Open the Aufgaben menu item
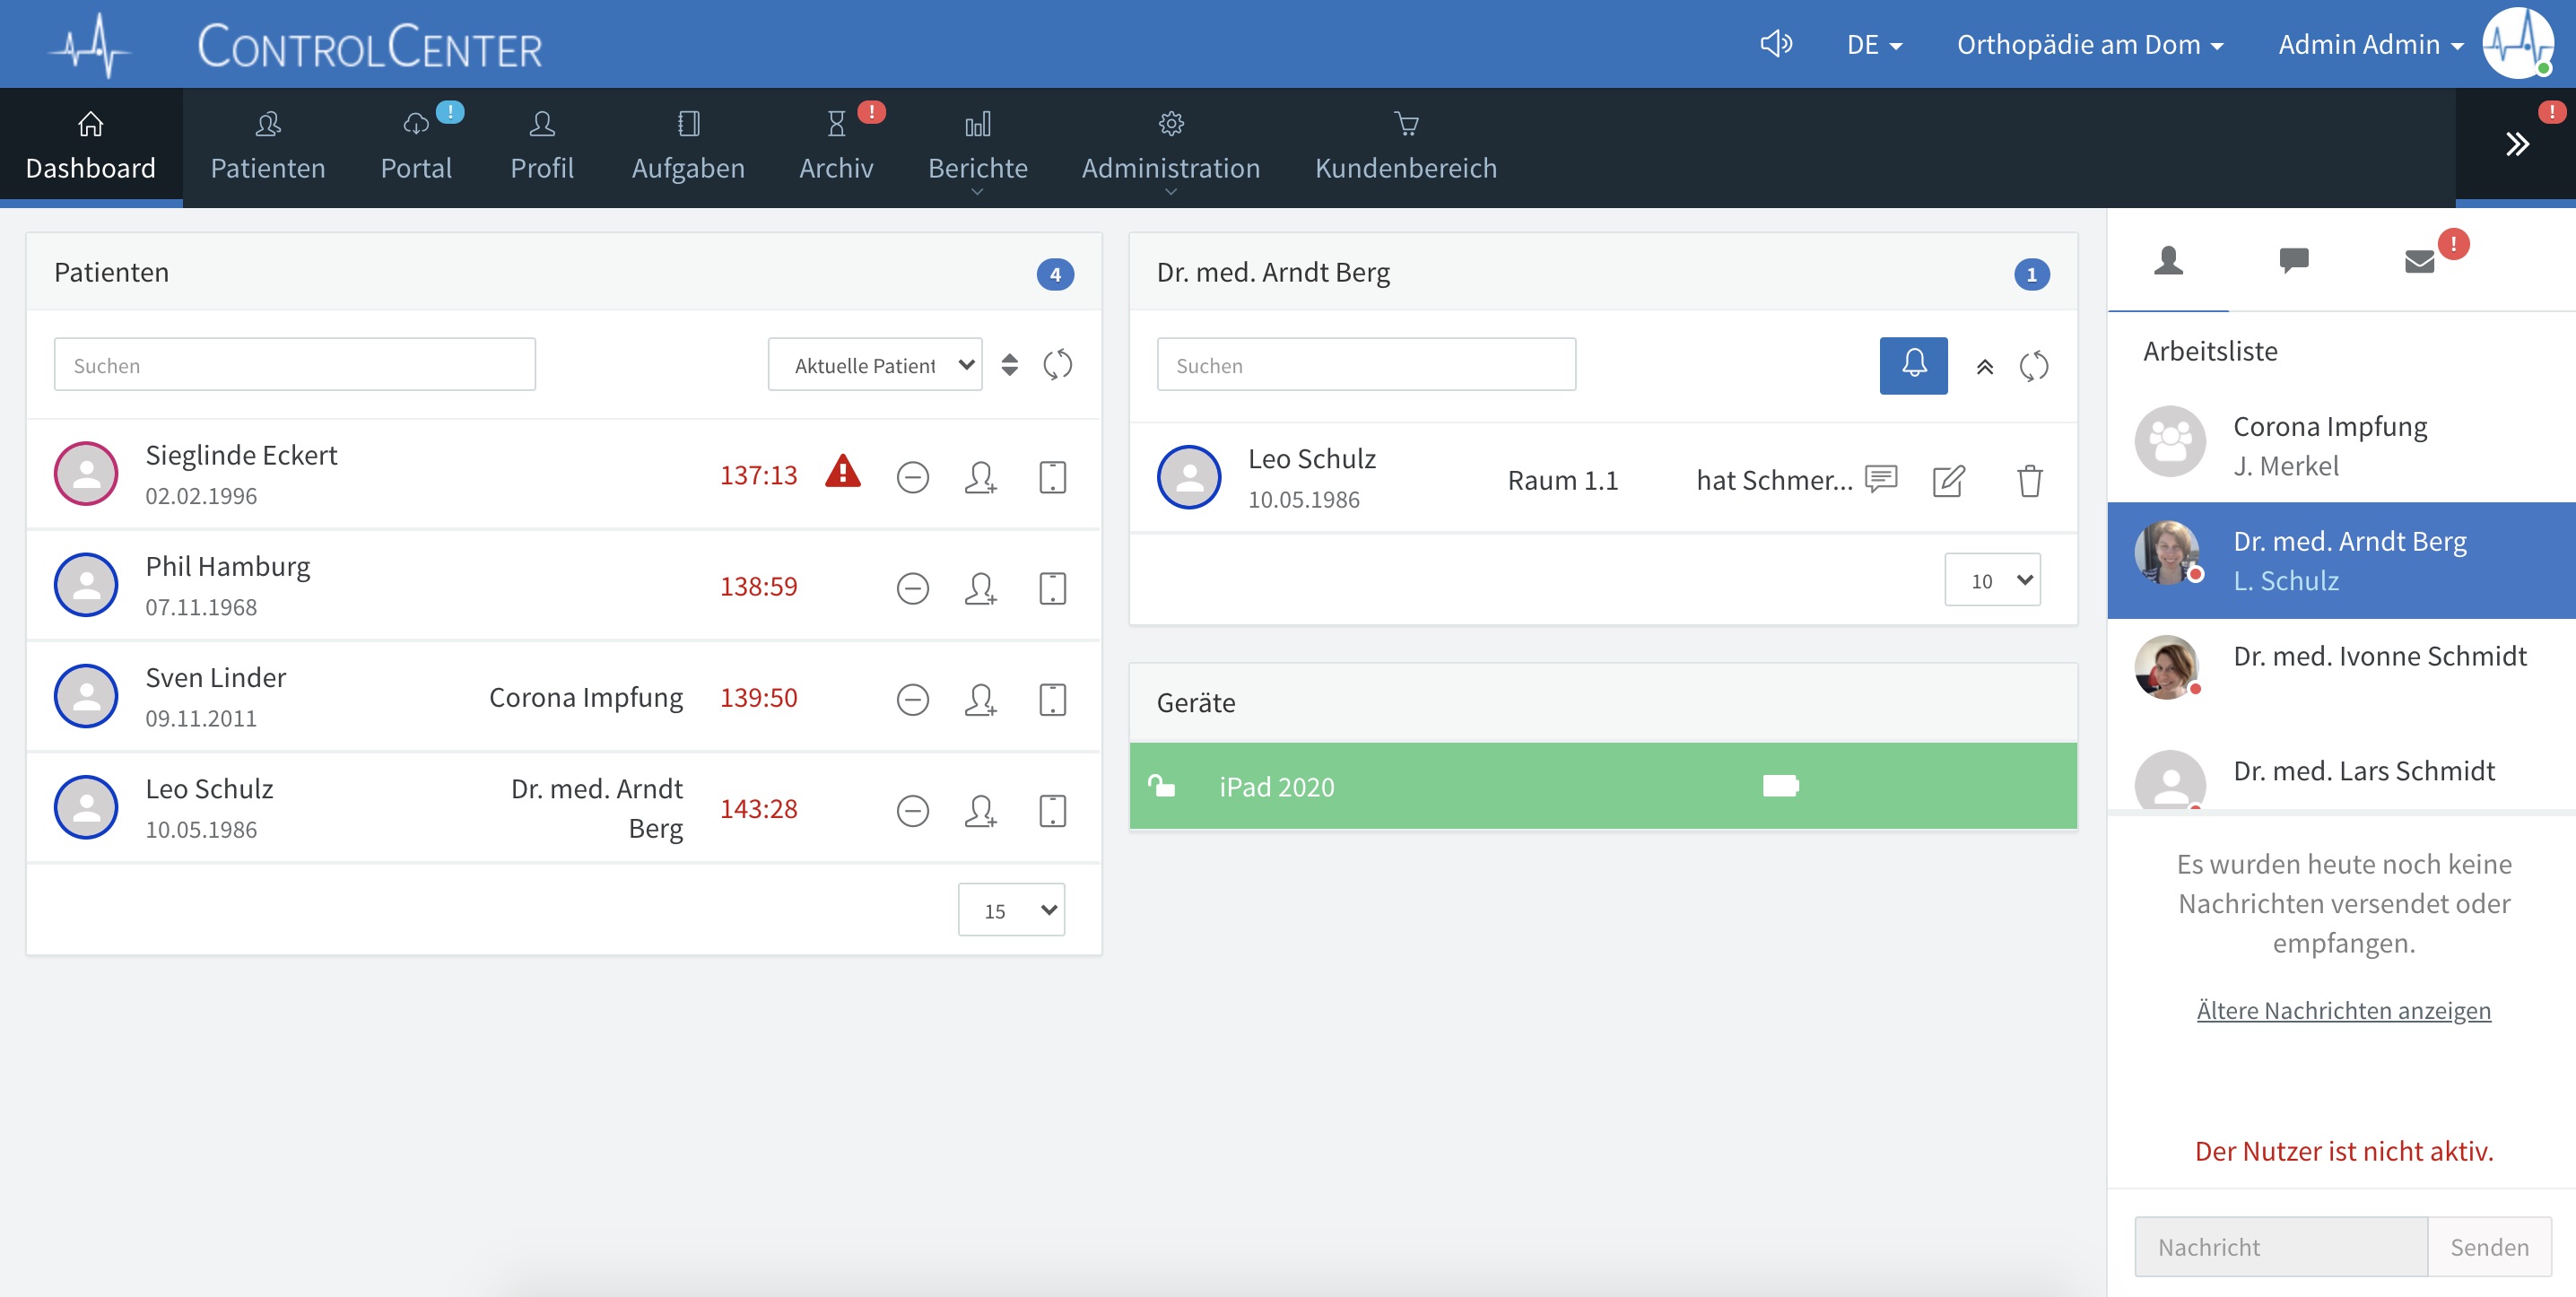This screenshot has width=2576, height=1297. coord(688,147)
